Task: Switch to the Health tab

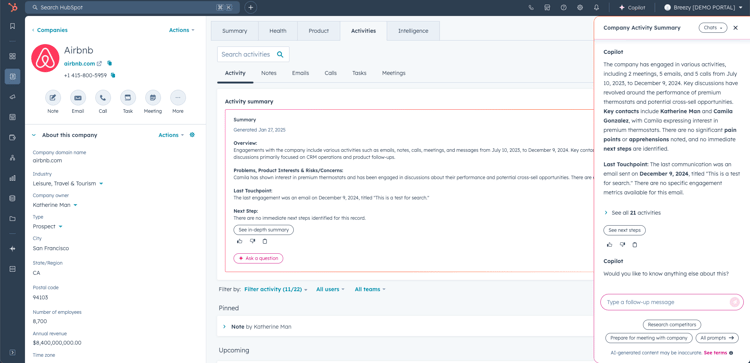Action: point(278,31)
